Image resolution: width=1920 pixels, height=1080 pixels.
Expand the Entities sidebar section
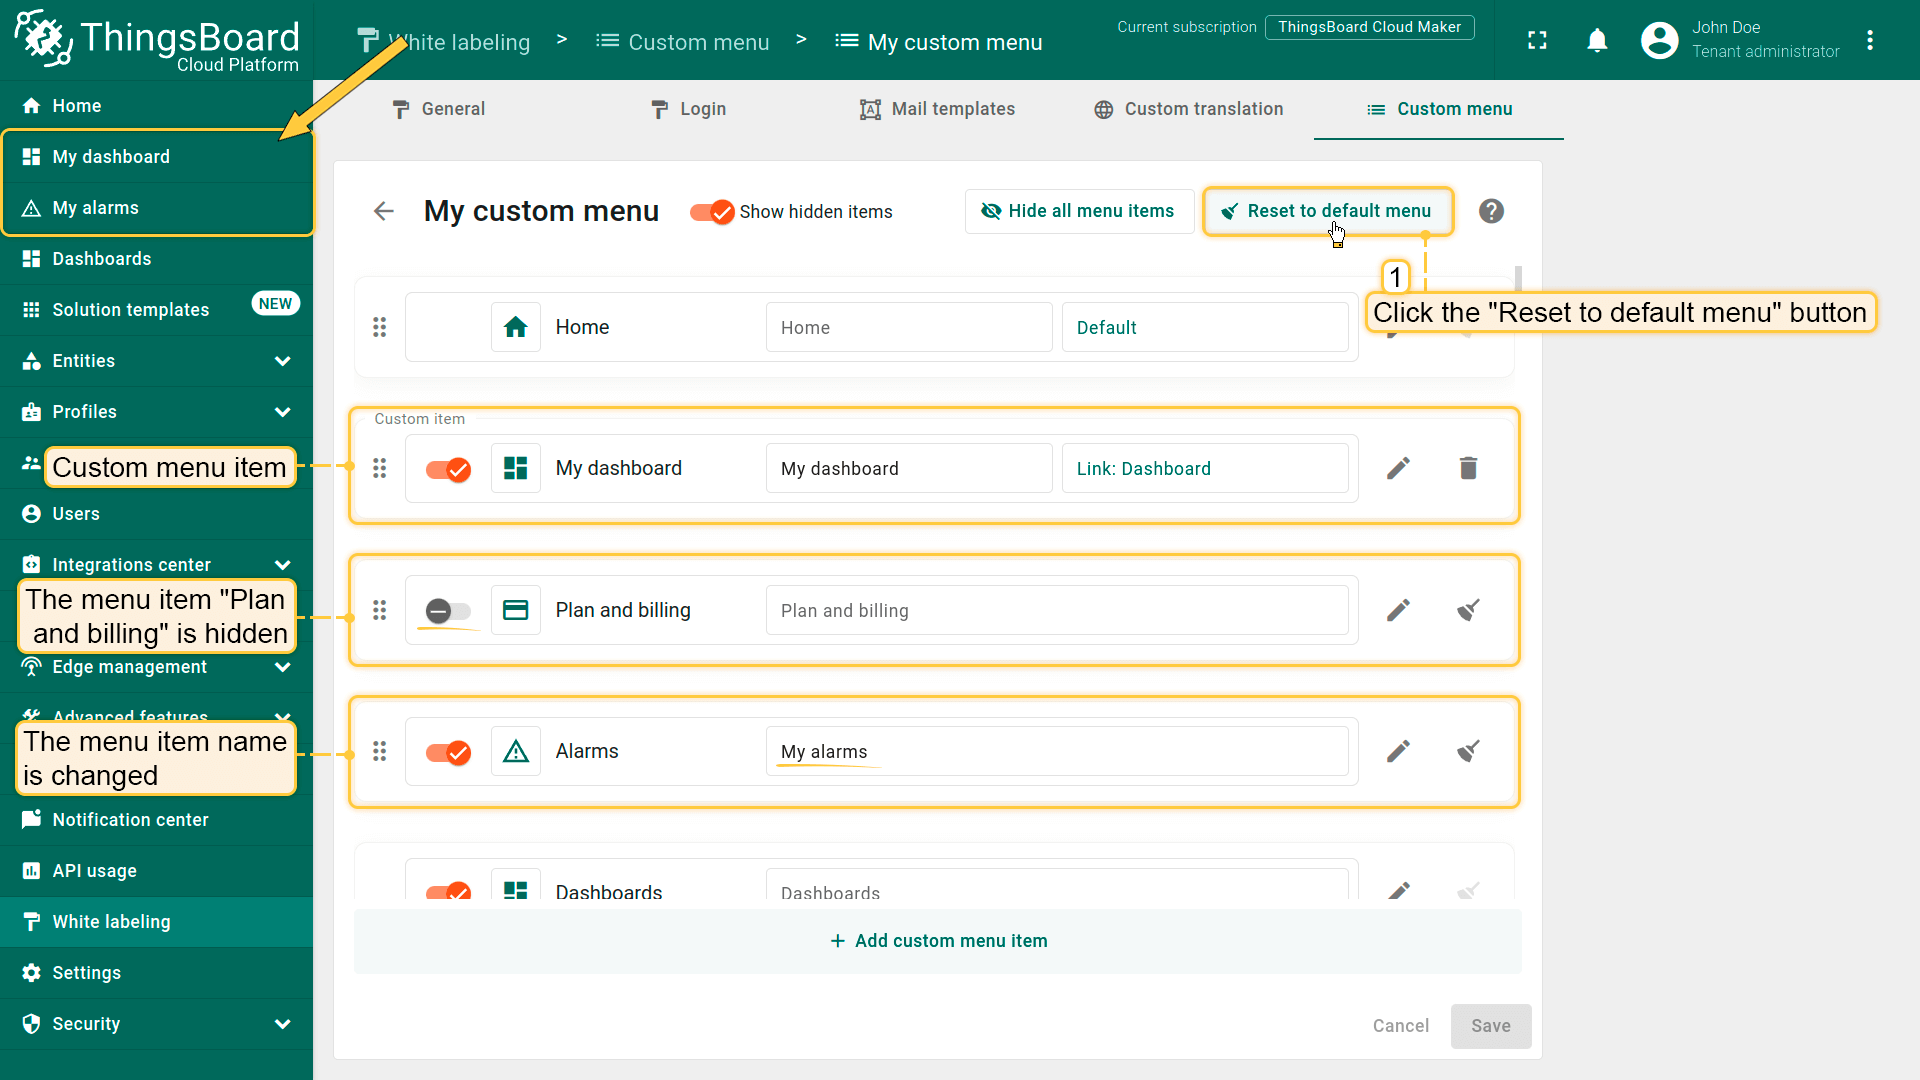pyautogui.click(x=282, y=361)
